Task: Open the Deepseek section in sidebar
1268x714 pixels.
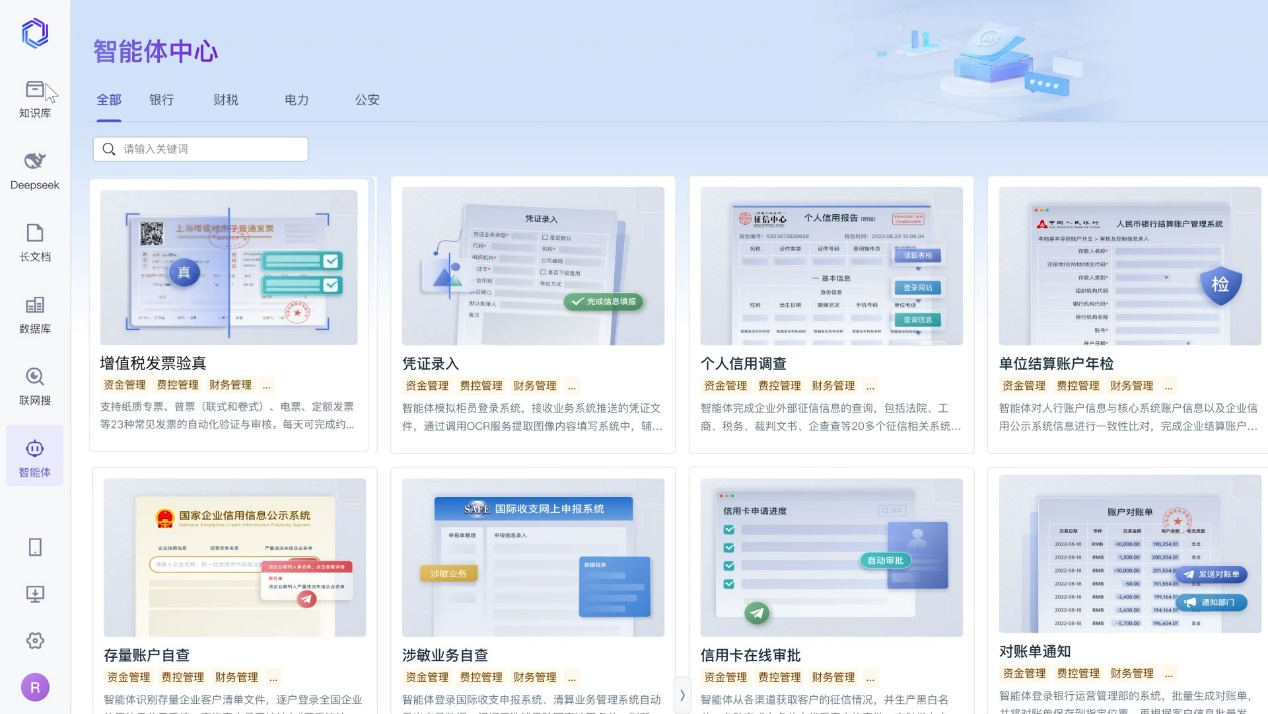Action: tap(34, 168)
